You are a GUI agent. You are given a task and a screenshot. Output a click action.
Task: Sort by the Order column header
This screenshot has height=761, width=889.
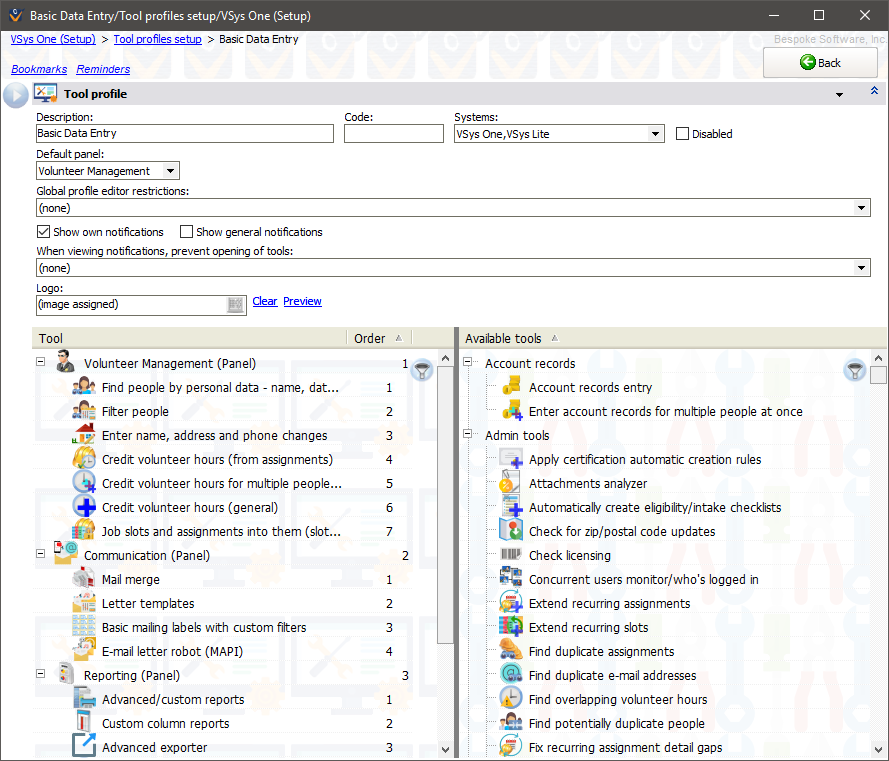coord(377,338)
